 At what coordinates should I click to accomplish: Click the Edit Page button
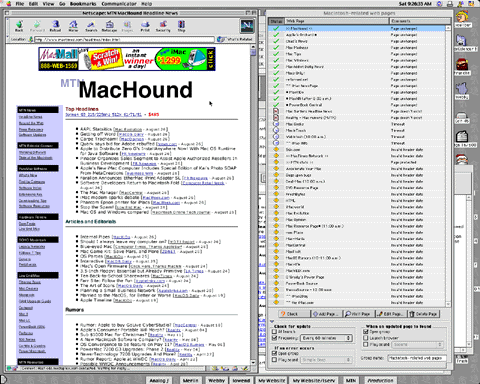pyautogui.click(x=391, y=314)
